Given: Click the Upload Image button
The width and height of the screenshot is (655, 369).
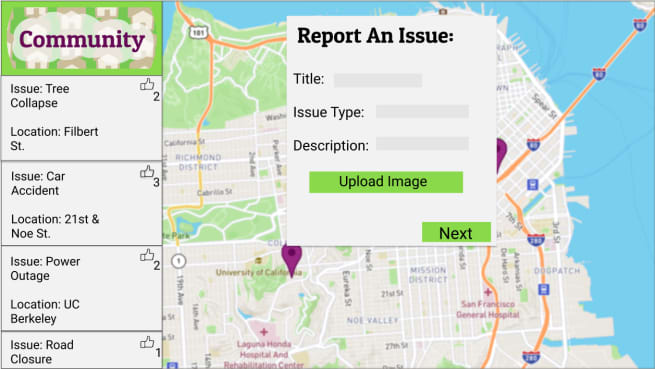Looking at the screenshot, I should click(386, 182).
